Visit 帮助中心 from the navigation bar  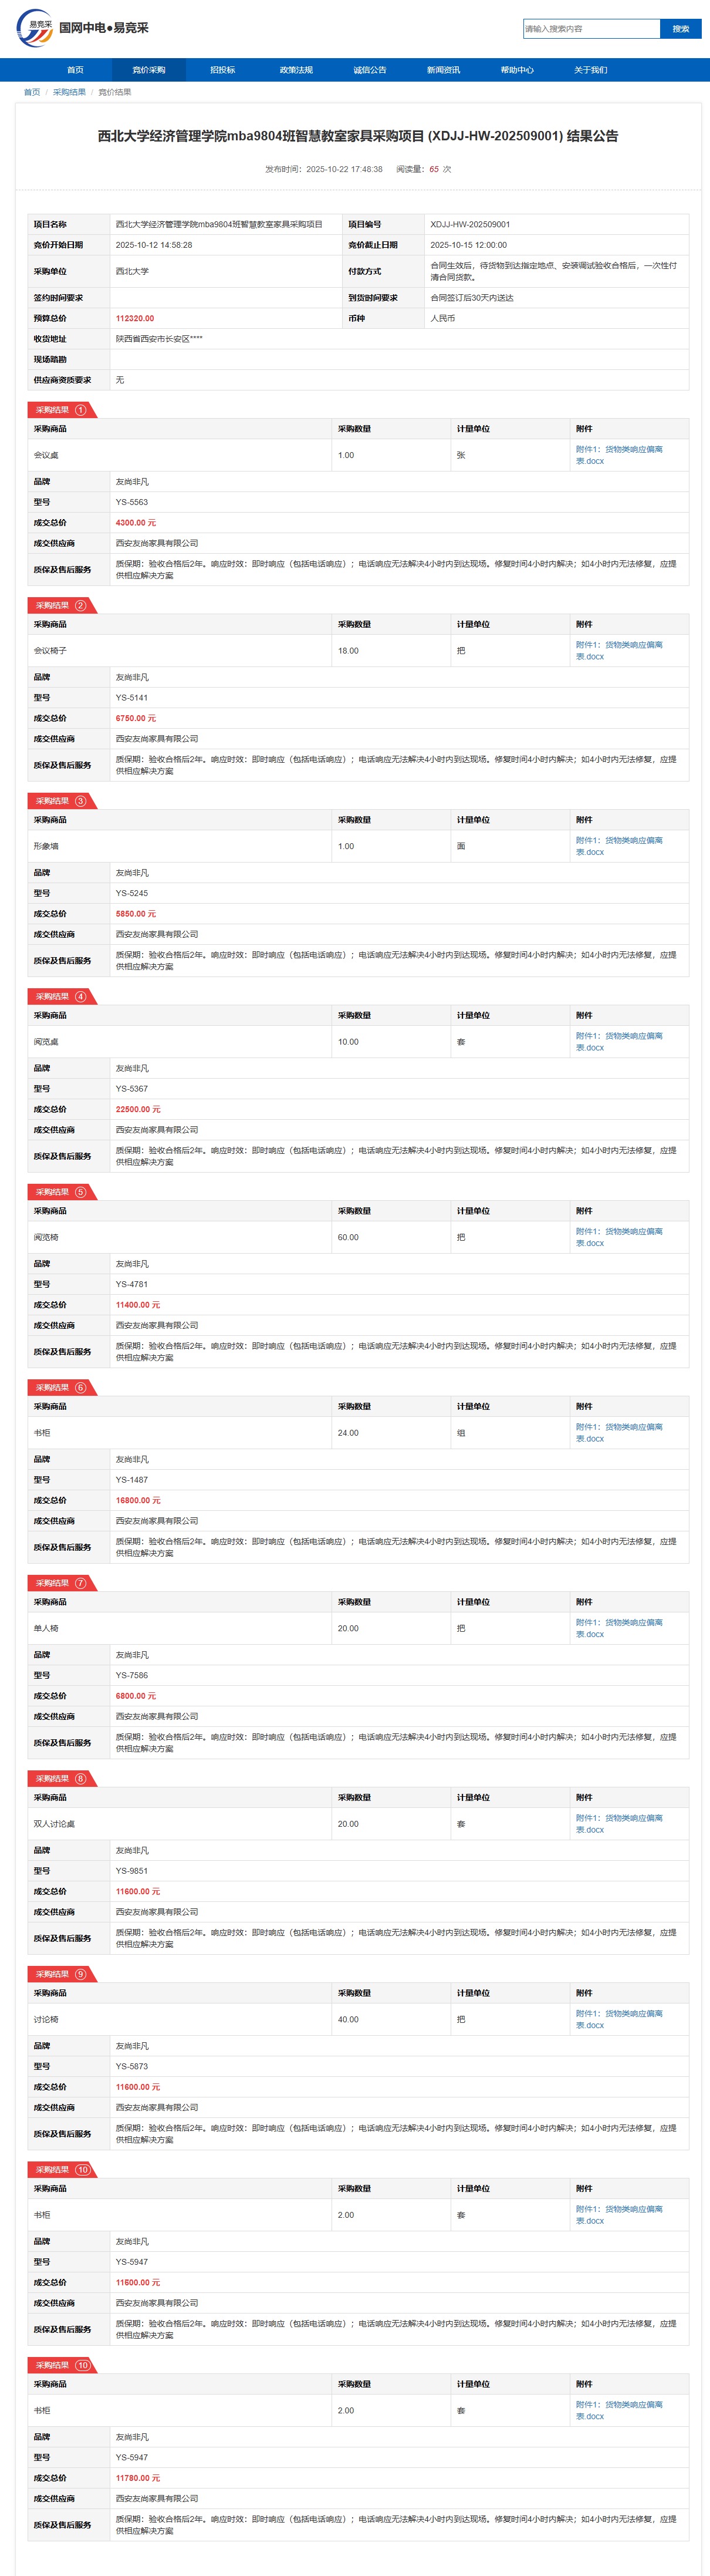coord(517,70)
